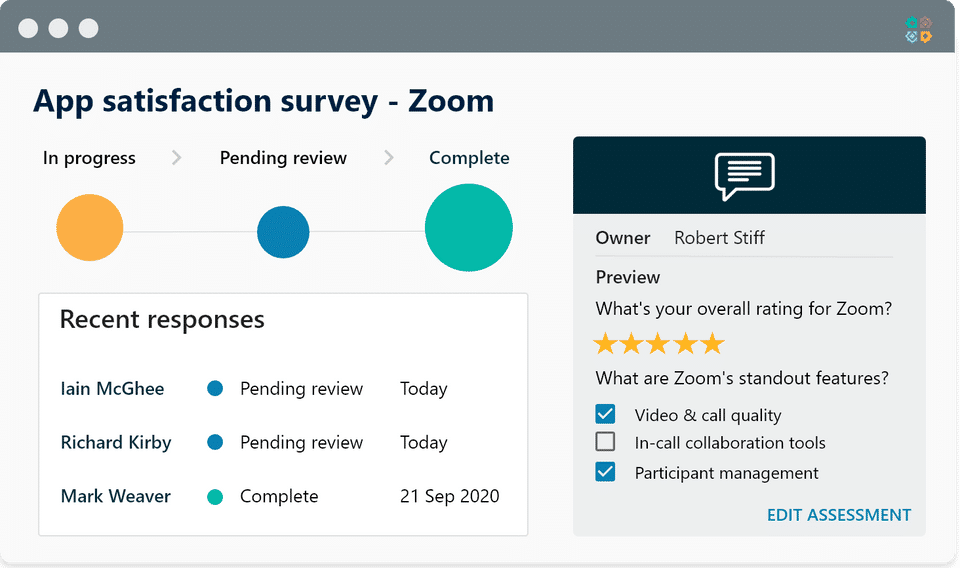The image size is (960, 568).
Task: Open Iain McGhee's response
Action: pyautogui.click(x=112, y=389)
